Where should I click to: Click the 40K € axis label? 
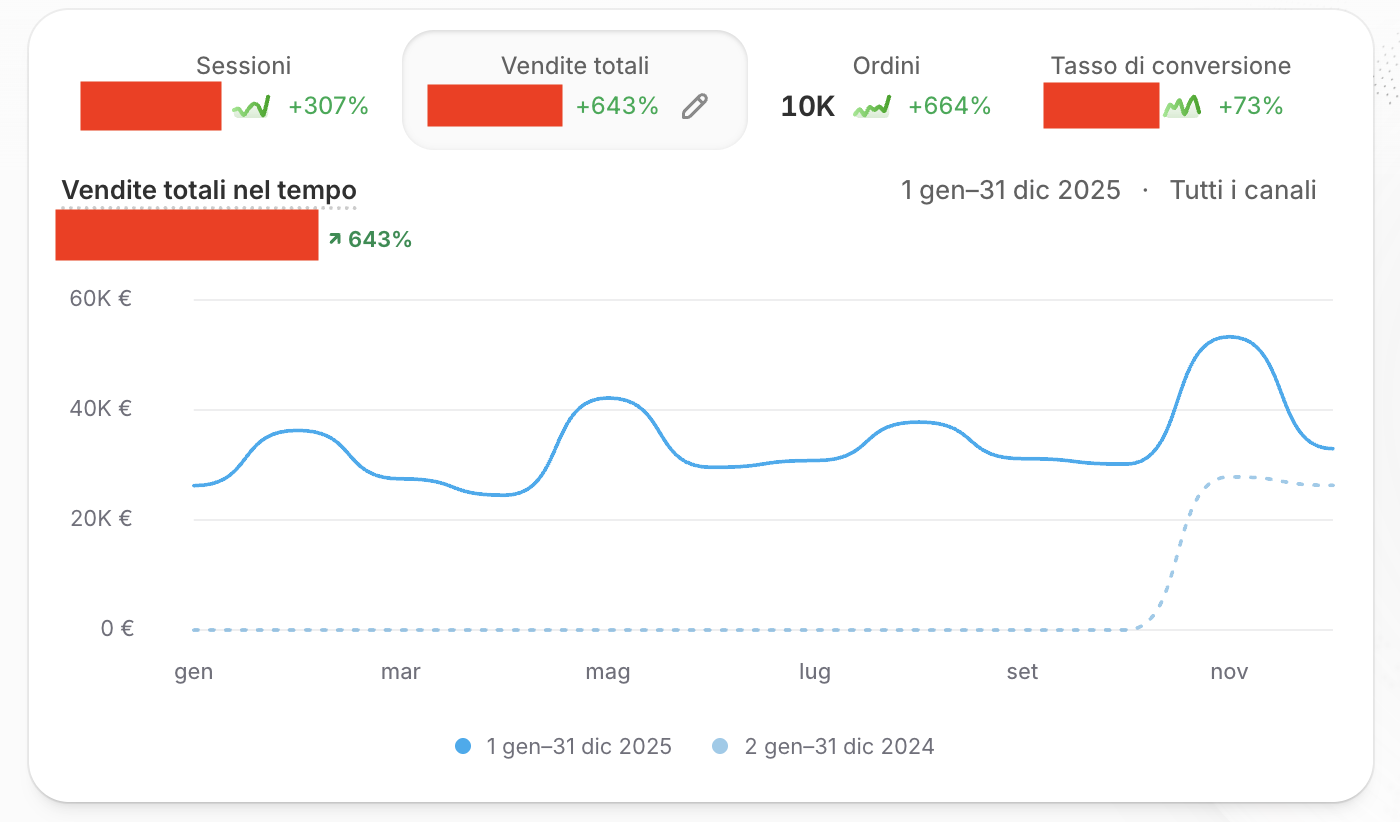tap(100, 409)
